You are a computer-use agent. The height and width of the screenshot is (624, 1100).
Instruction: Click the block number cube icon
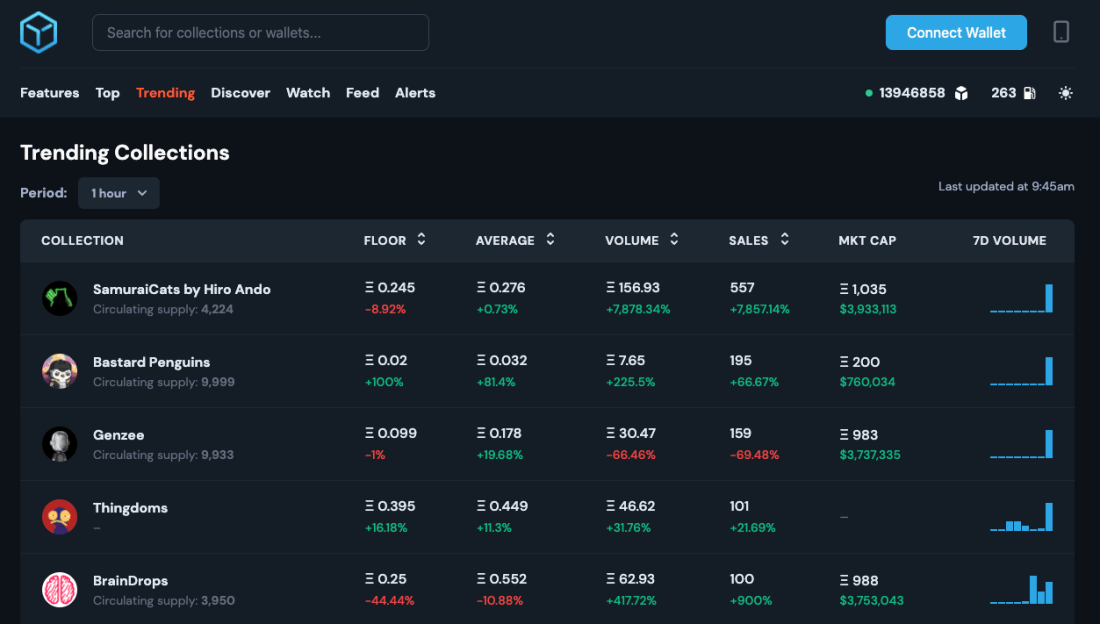point(961,93)
